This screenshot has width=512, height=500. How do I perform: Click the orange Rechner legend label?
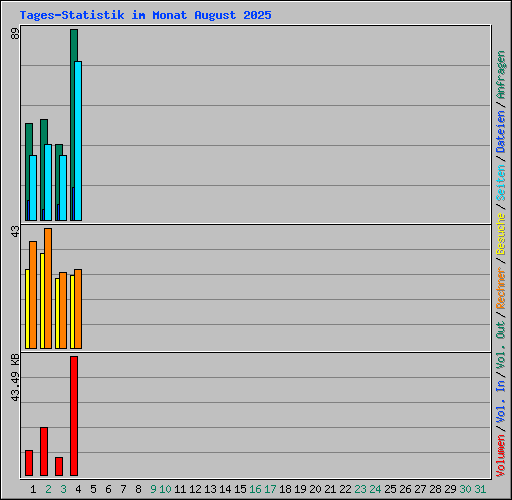pyautogui.click(x=501, y=288)
